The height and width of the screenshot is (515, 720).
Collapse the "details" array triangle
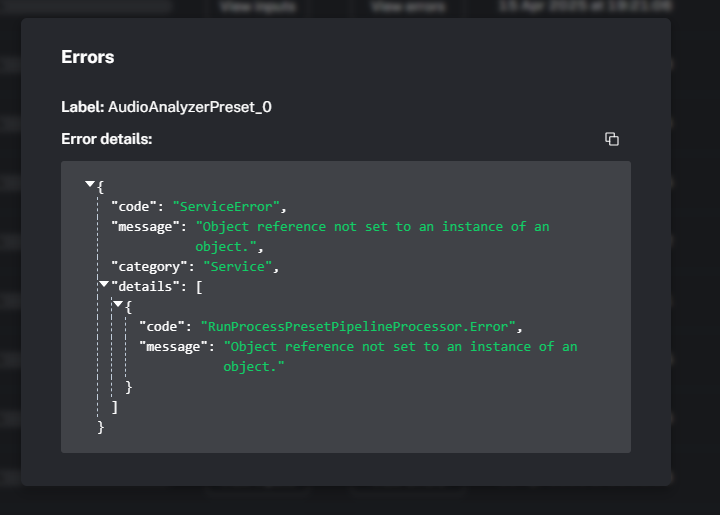104,284
